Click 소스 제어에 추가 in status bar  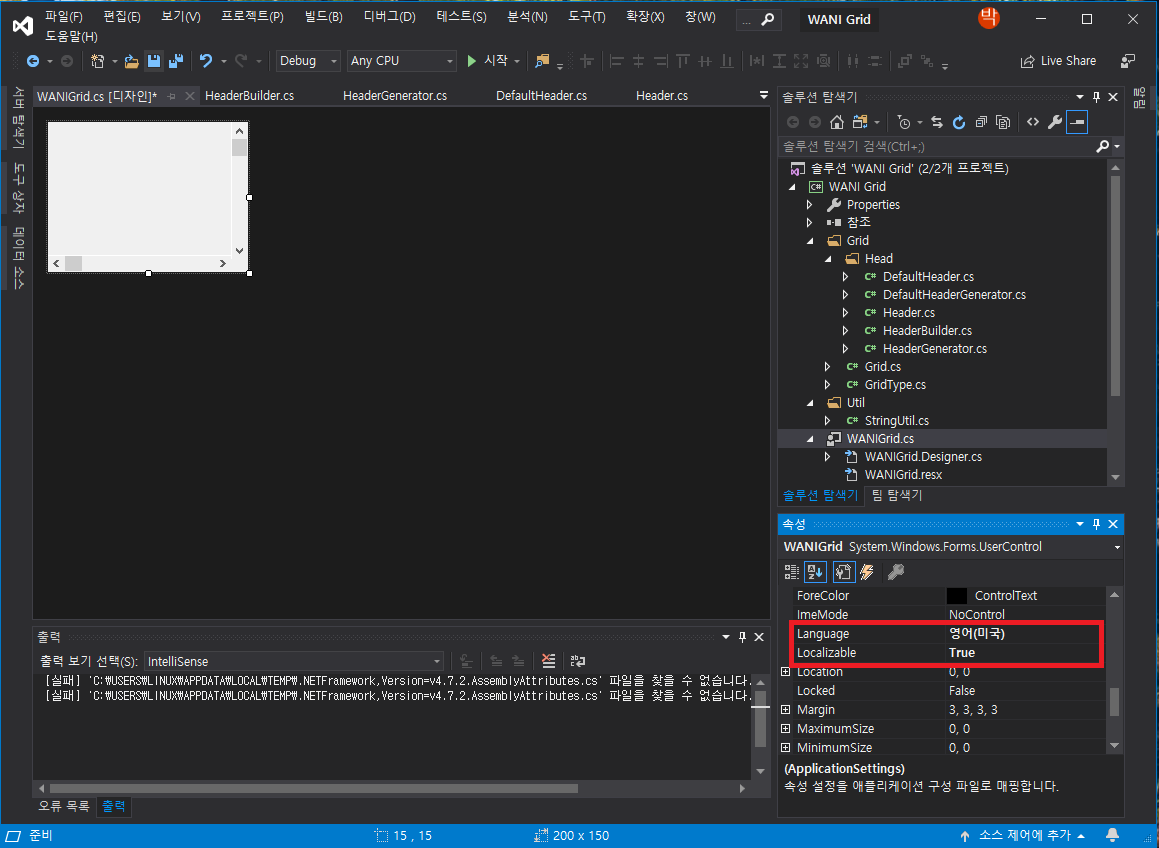[x=1022, y=835]
